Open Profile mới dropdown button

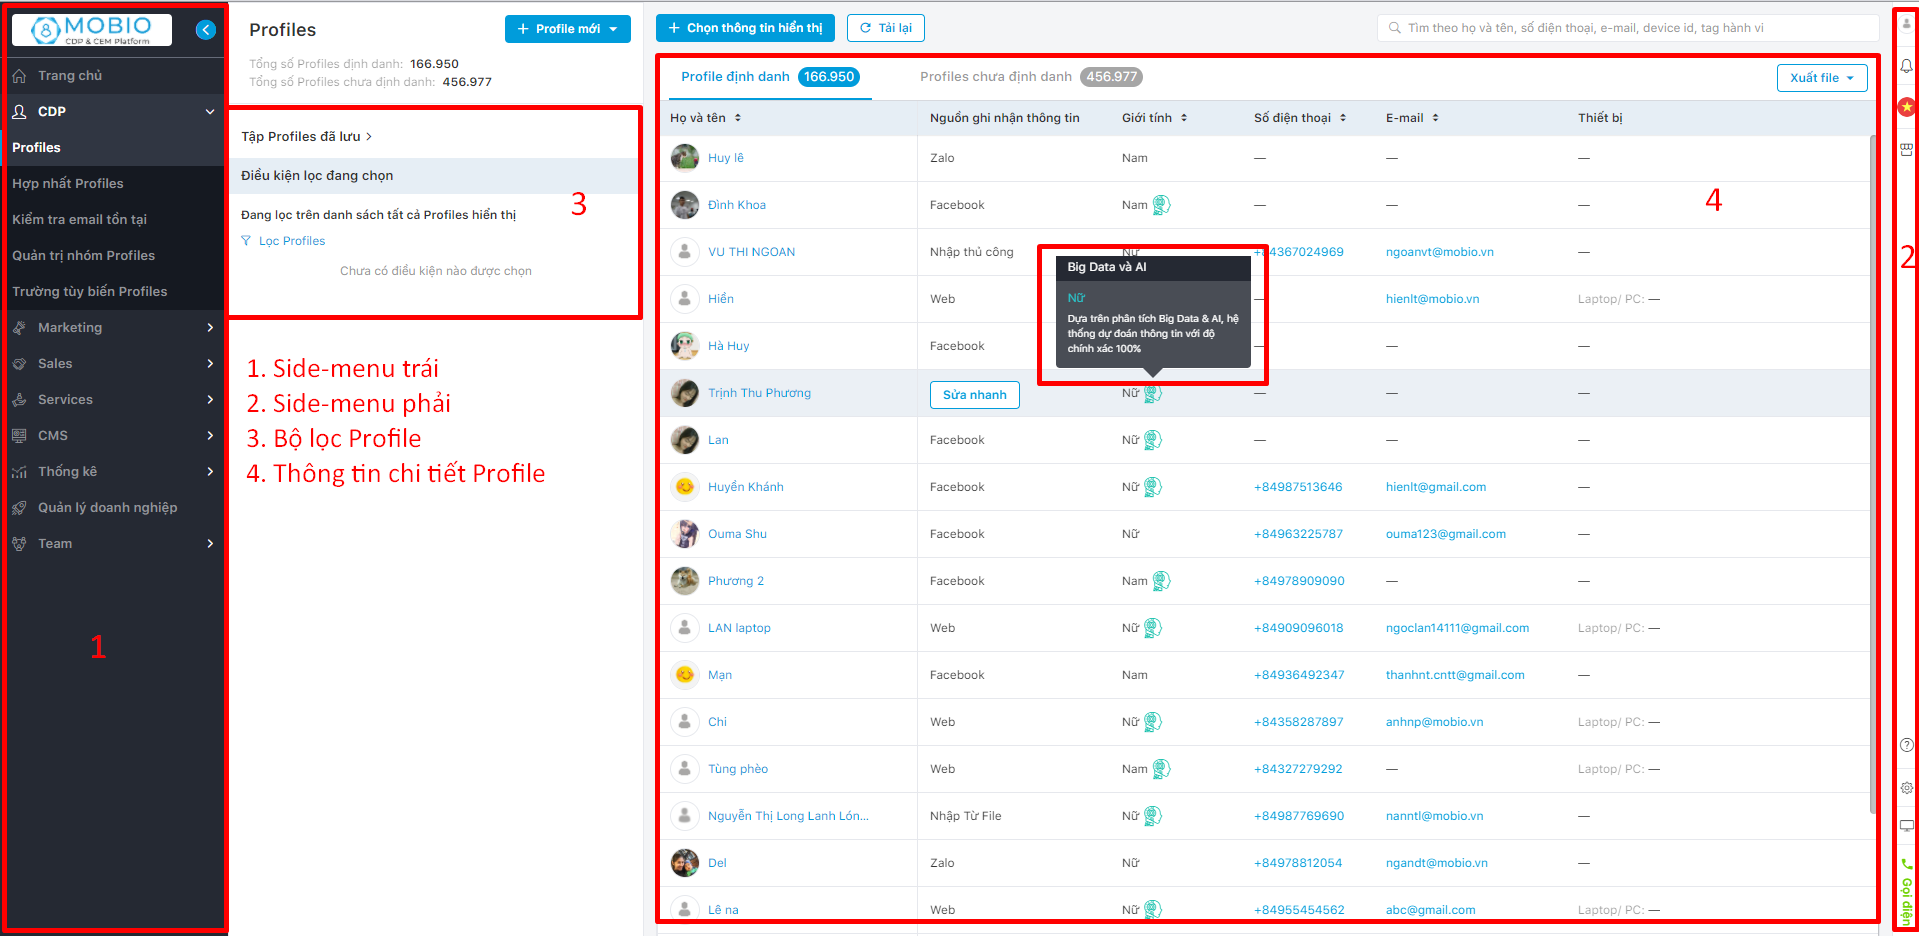pyautogui.click(x=568, y=29)
